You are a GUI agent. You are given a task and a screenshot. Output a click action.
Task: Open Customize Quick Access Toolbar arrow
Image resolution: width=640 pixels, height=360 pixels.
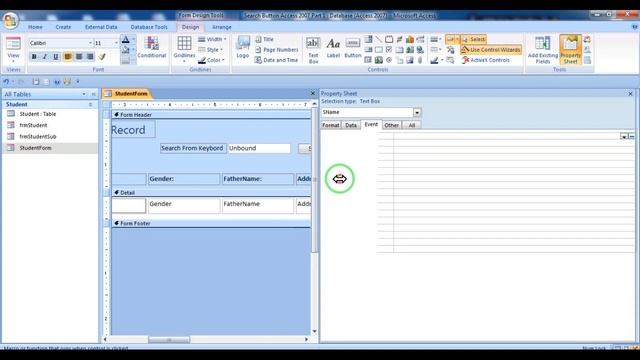coord(78,82)
